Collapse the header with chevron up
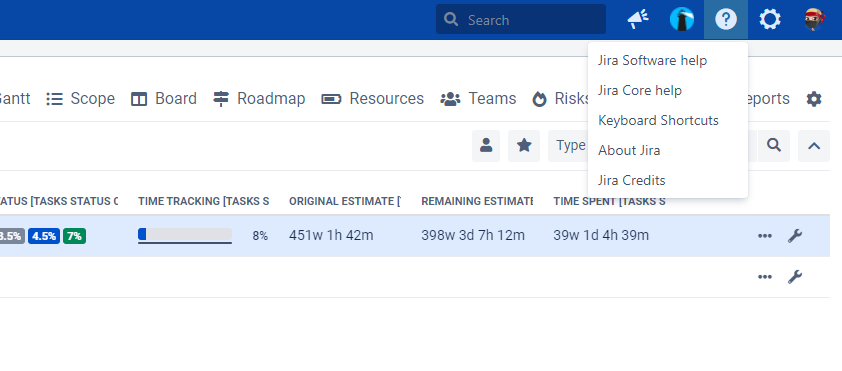This screenshot has width=842, height=371. pyautogui.click(x=814, y=146)
